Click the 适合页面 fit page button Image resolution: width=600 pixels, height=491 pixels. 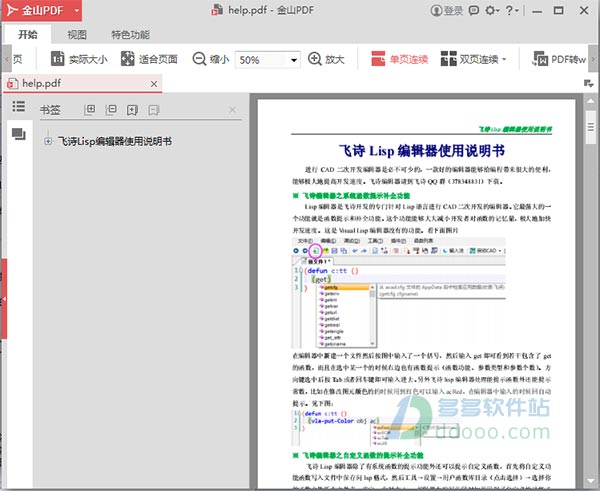coord(149,59)
